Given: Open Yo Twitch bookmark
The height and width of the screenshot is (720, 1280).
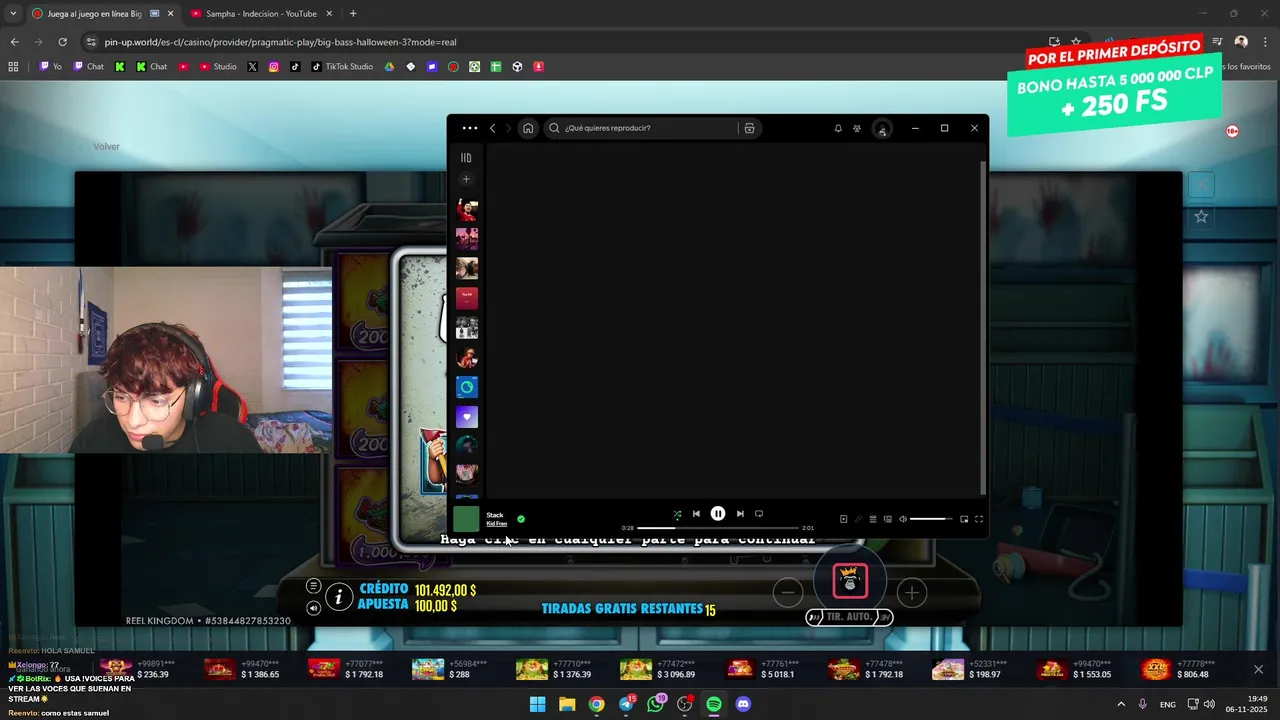Looking at the screenshot, I should 51,67.
